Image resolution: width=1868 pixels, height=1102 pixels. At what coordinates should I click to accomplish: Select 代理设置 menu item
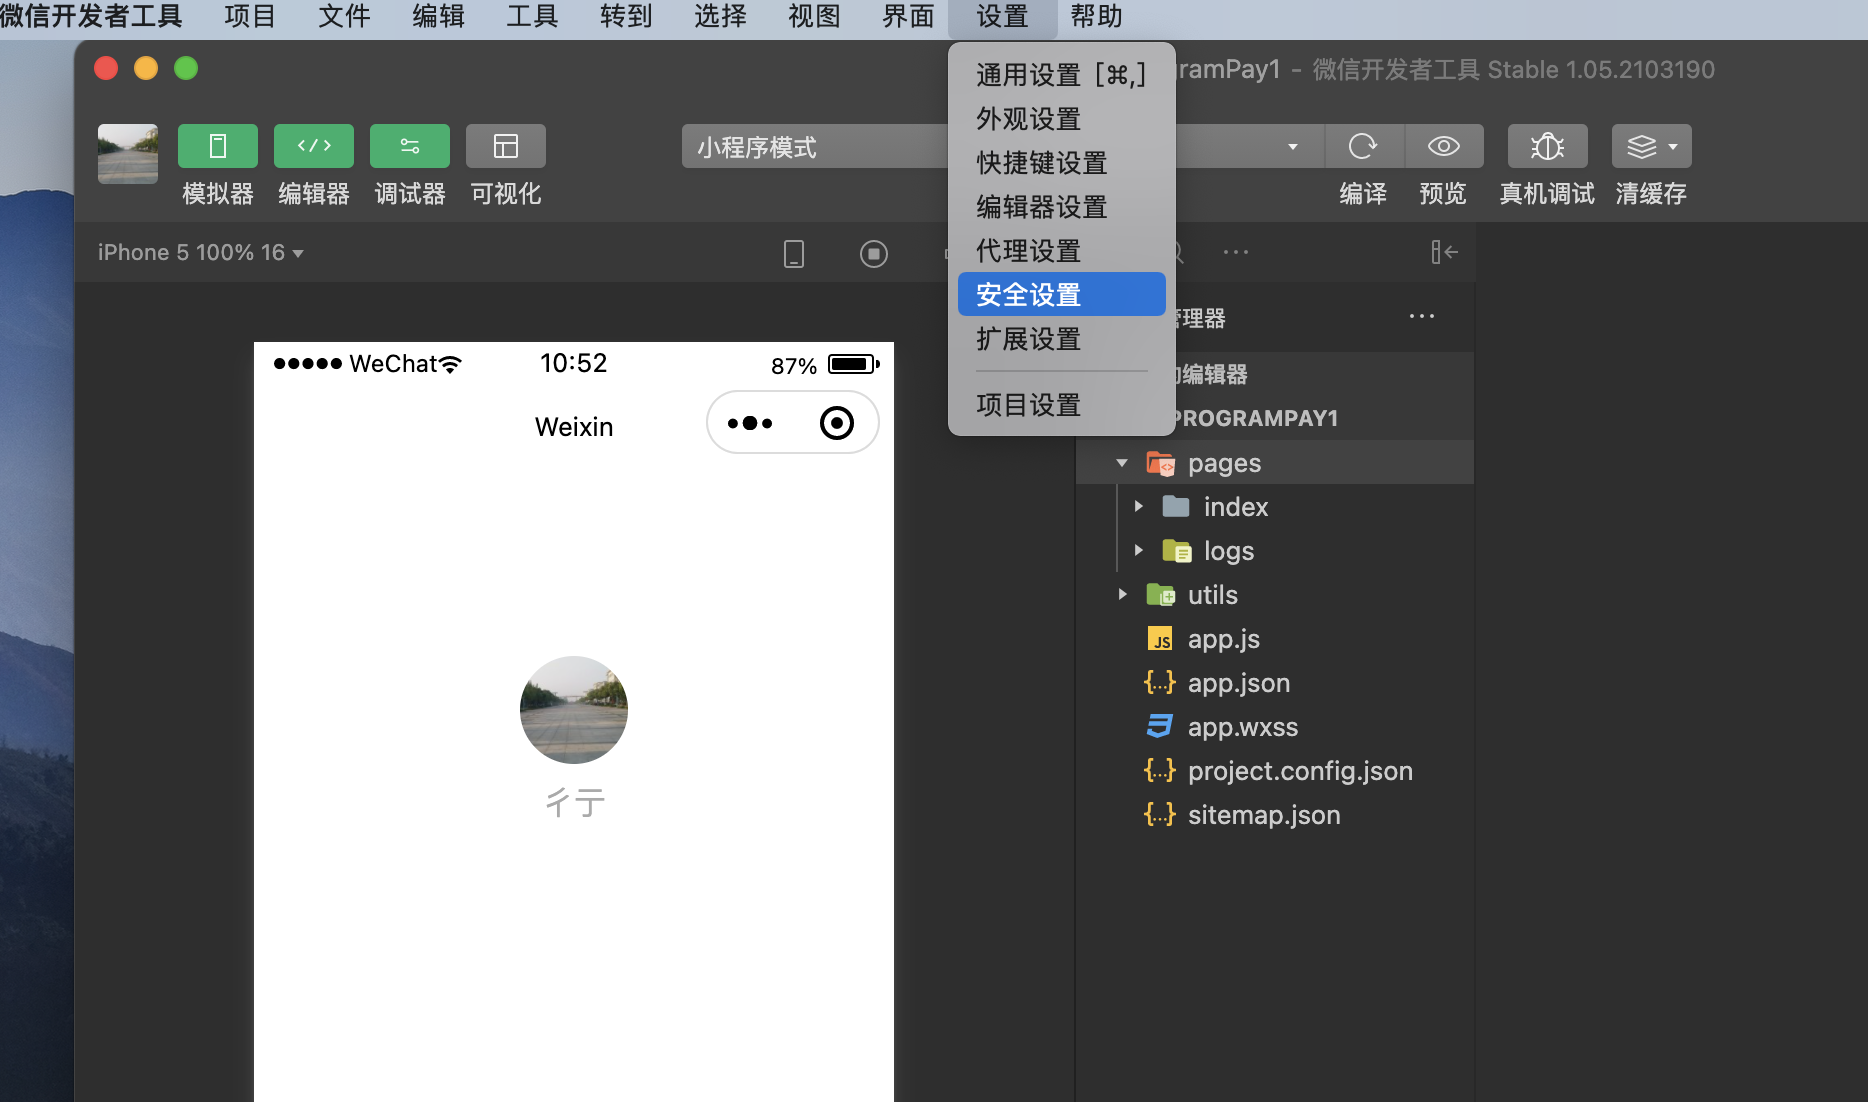pos(1061,251)
